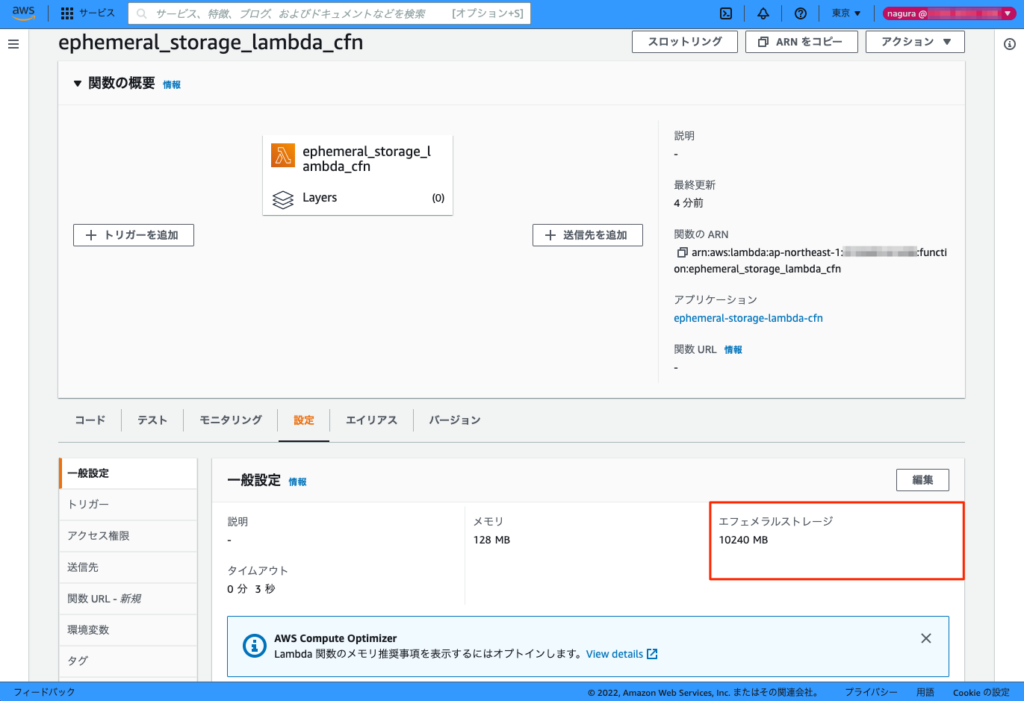Click トリガーを追加 button
Viewport: 1024px width, 701px height.
(x=133, y=235)
